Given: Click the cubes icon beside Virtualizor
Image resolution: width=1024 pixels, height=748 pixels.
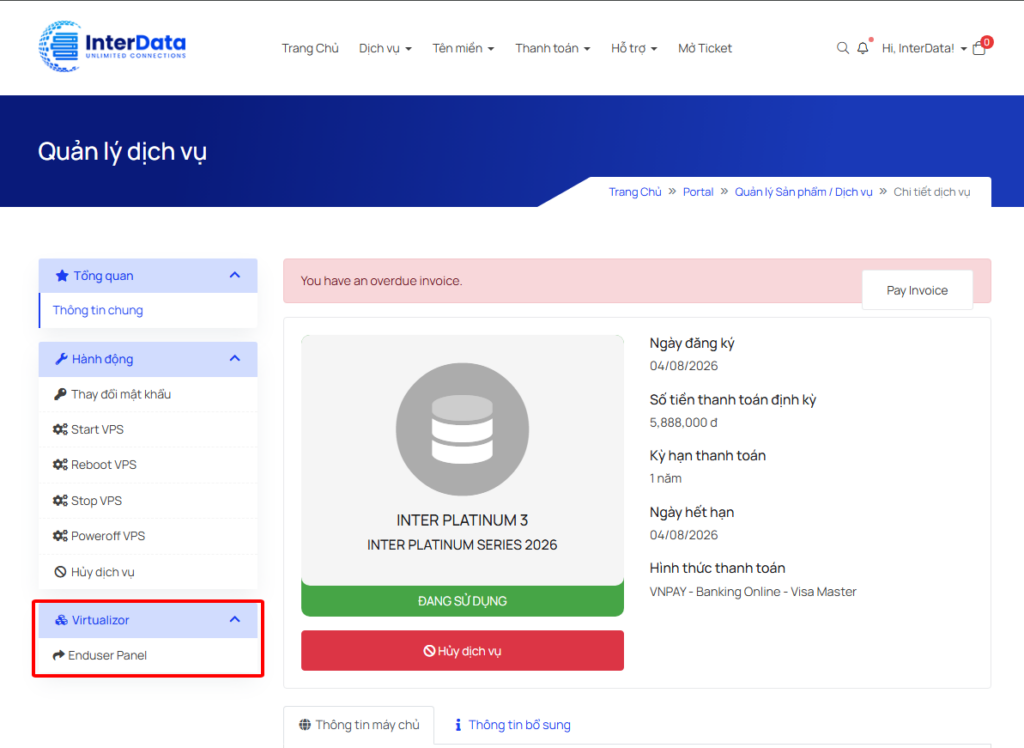Looking at the screenshot, I should 61,620.
